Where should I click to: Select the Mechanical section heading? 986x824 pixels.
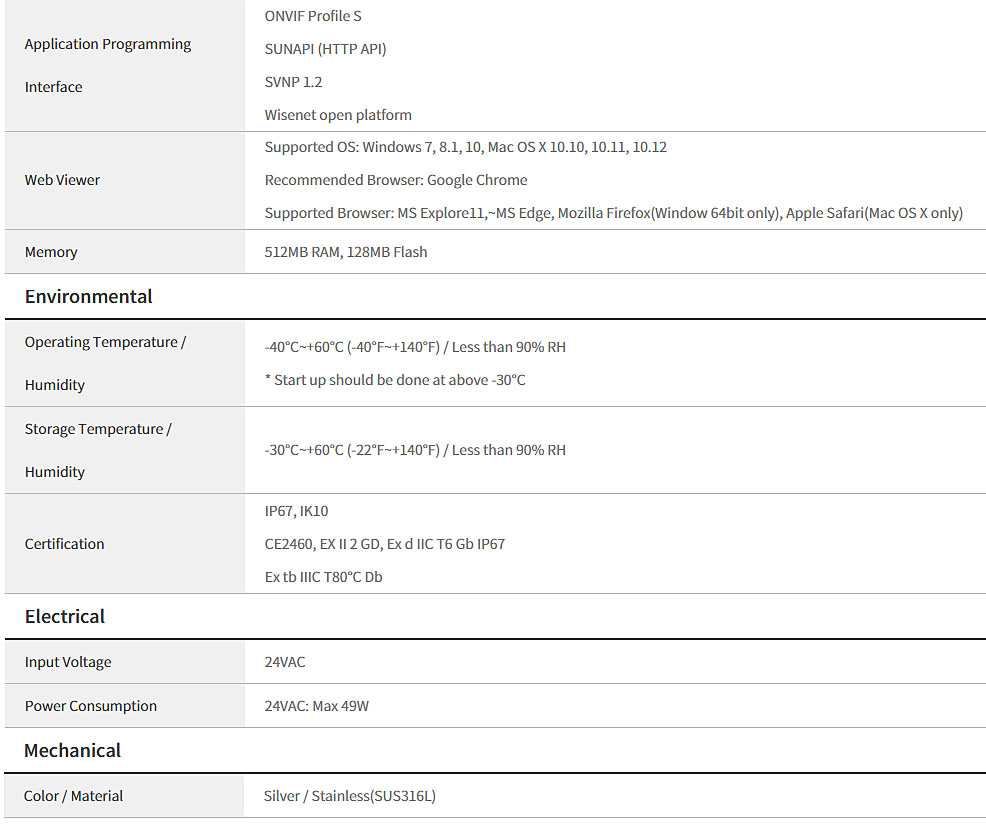click(72, 750)
